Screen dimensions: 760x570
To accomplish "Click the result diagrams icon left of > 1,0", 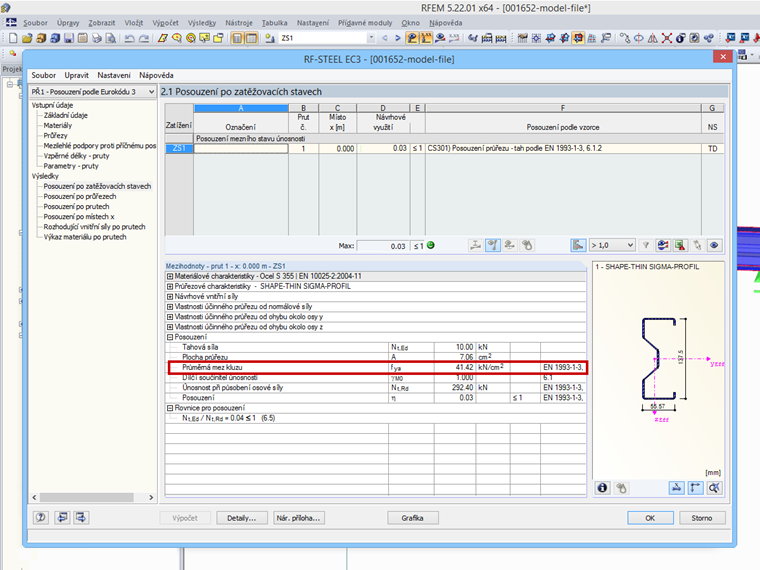I will tap(578, 245).
